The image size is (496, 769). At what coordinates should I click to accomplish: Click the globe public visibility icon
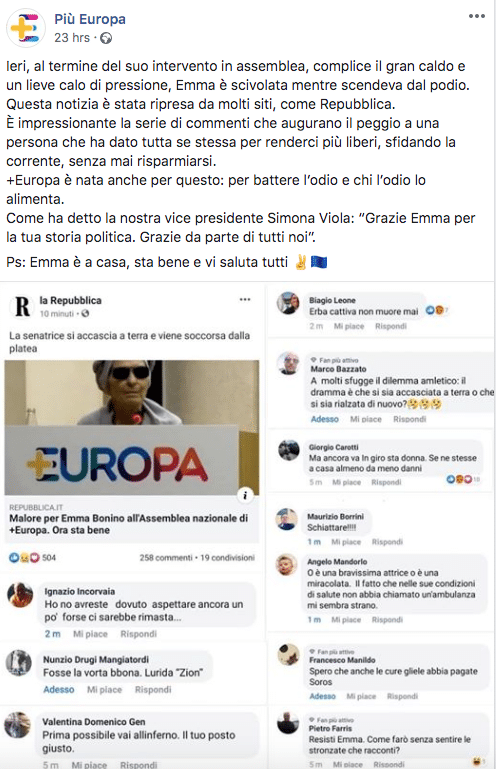tap(106, 38)
